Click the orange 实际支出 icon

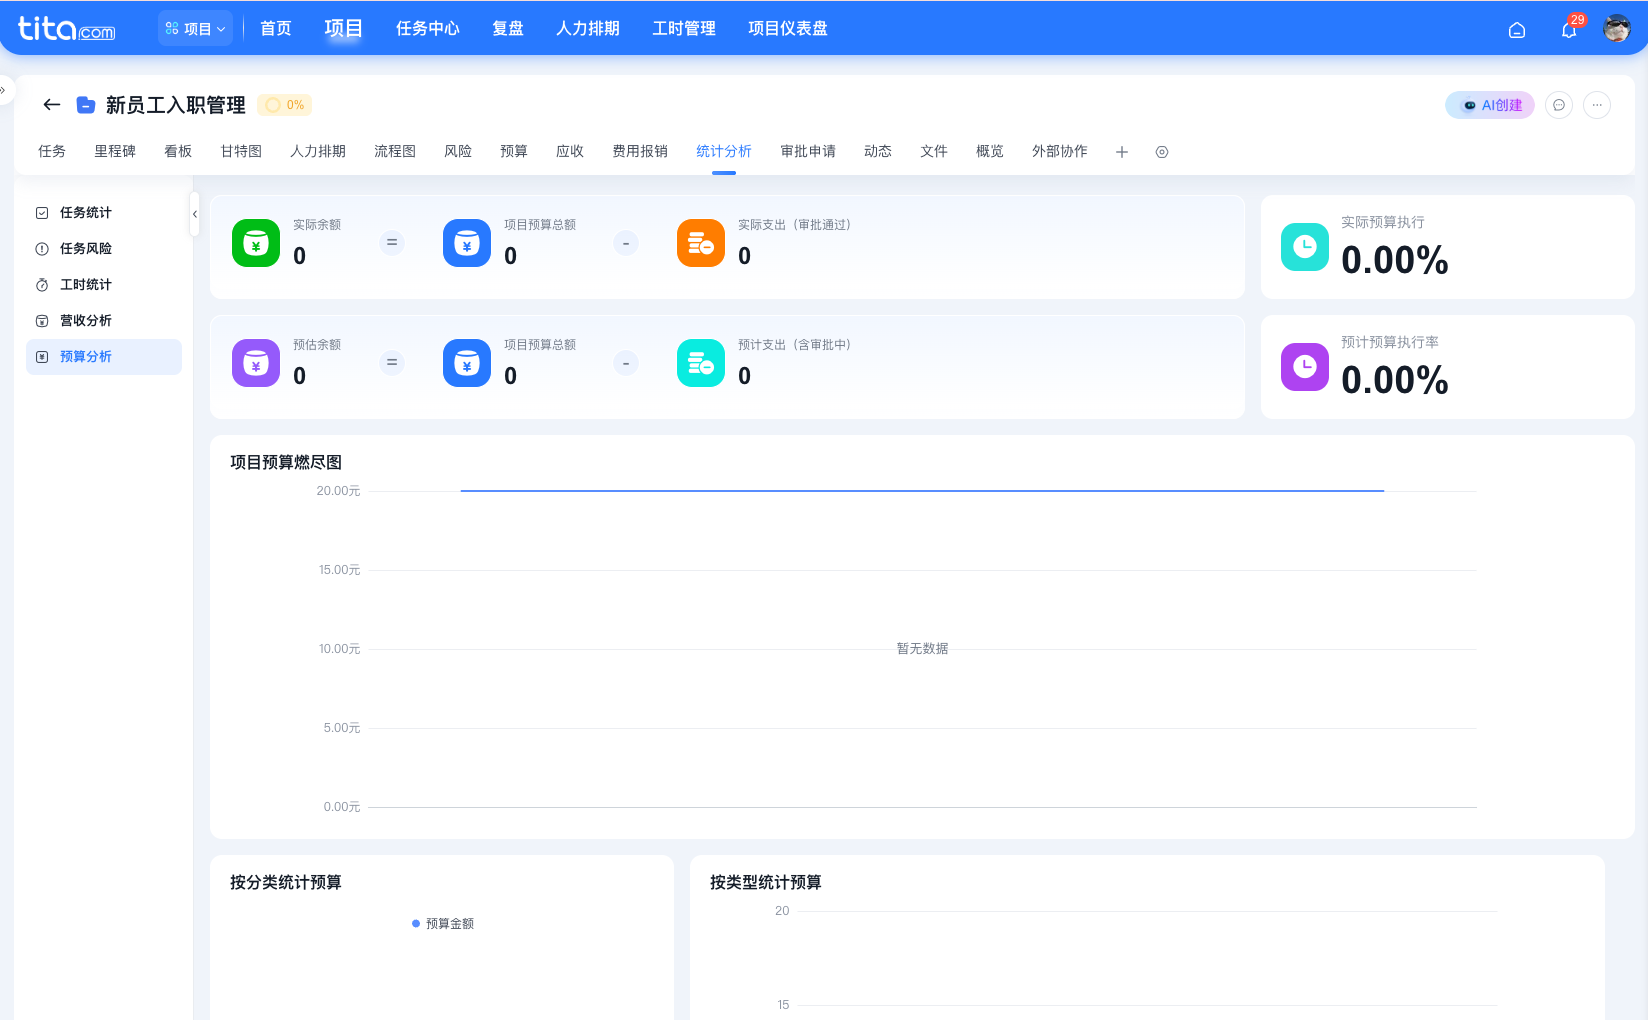pos(701,243)
